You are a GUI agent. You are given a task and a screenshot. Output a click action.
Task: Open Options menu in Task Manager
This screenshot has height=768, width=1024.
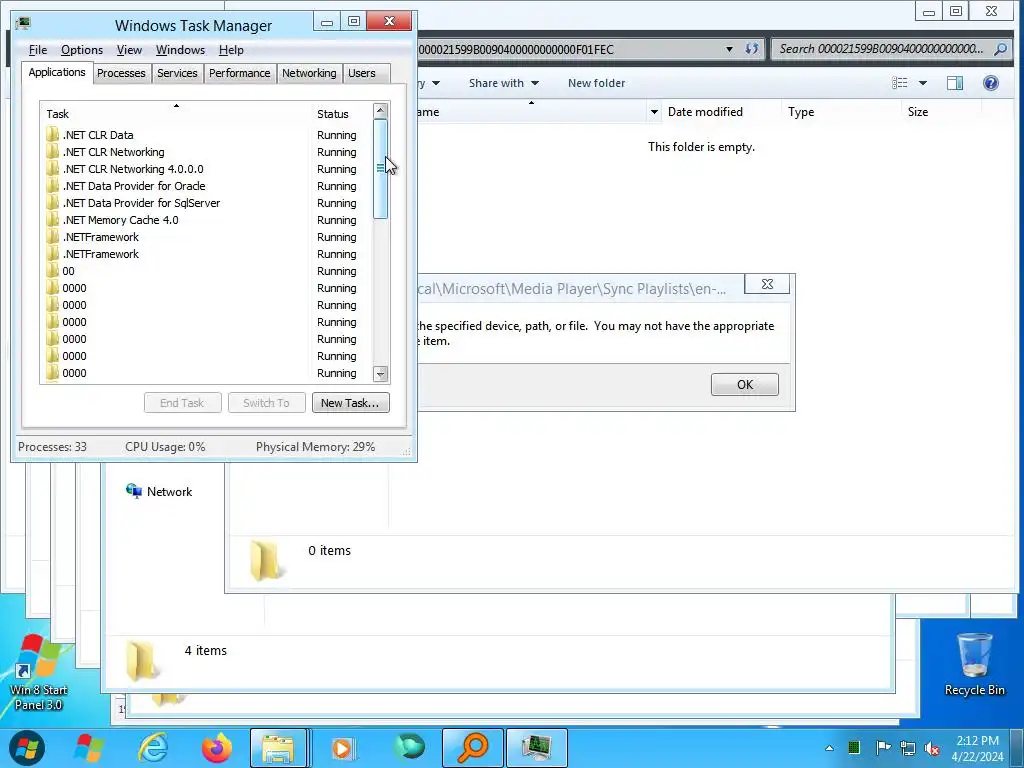pyautogui.click(x=82, y=50)
